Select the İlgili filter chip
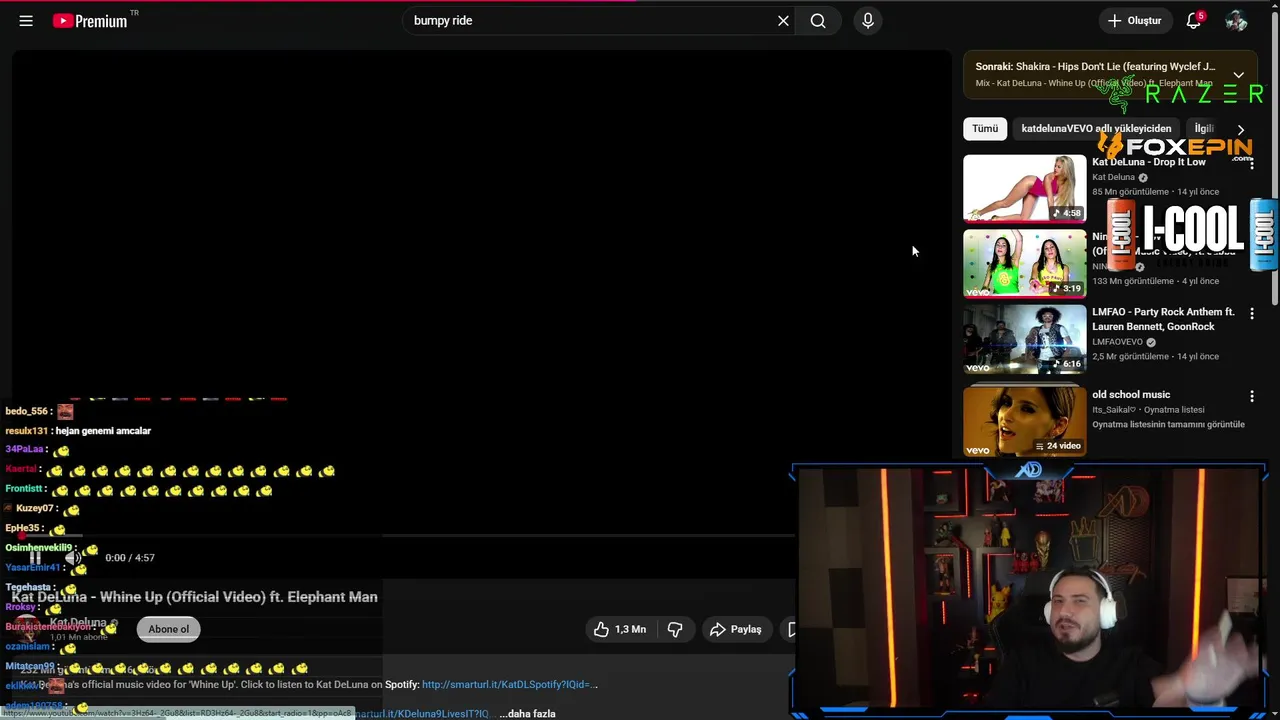Image resolution: width=1280 pixels, height=720 pixels. [1204, 129]
